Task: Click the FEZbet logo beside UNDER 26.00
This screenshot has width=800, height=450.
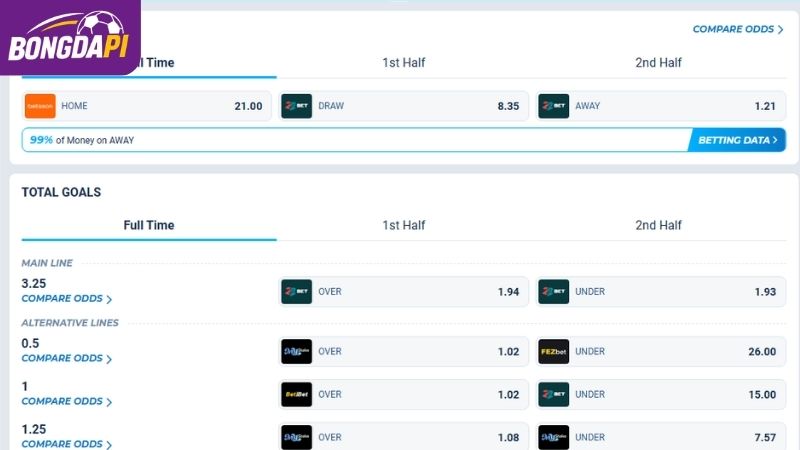Action: pos(554,352)
